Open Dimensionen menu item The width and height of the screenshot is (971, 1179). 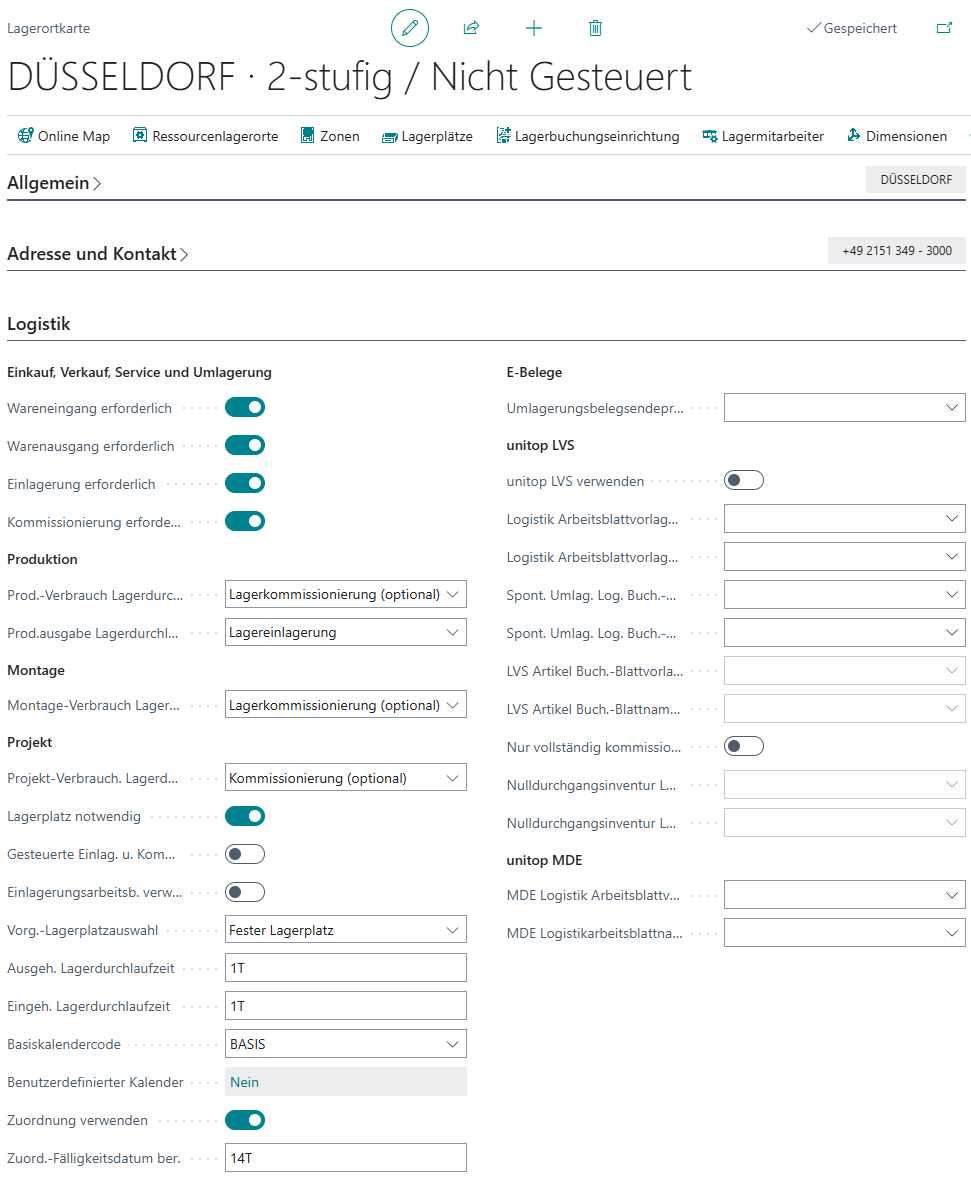[x=897, y=136]
